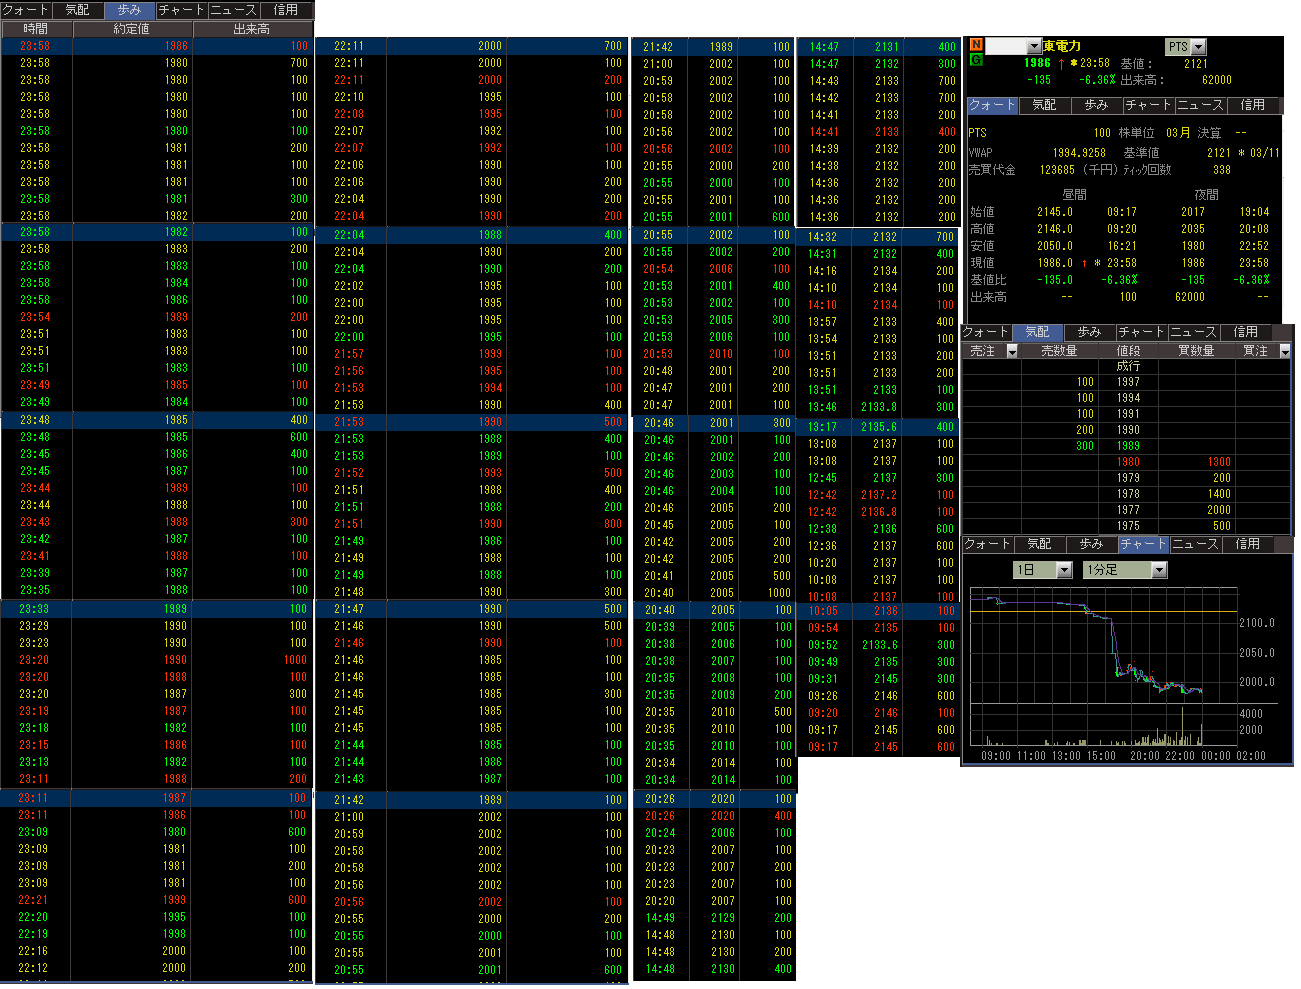Click the 約定値 column header
This screenshot has width=1301, height=989.
pos(132,29)
